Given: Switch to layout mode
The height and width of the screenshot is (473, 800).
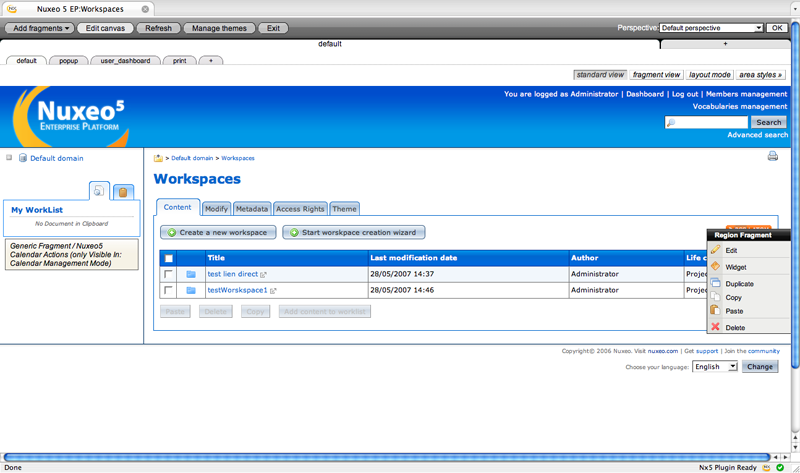Looking at the screenshot, I should coord(709,75).
